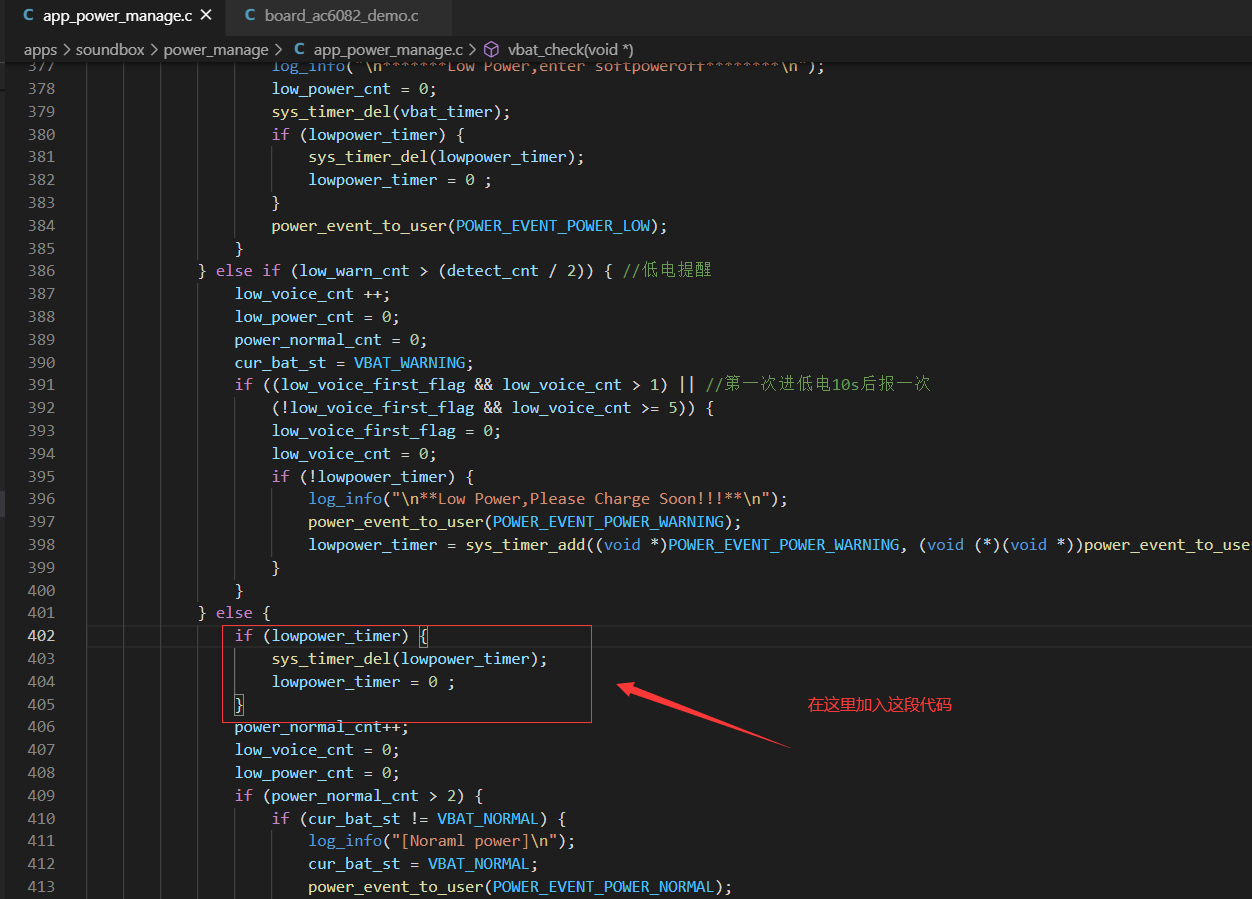Click line number 413 in the gutter

click(x=41, y=887)
